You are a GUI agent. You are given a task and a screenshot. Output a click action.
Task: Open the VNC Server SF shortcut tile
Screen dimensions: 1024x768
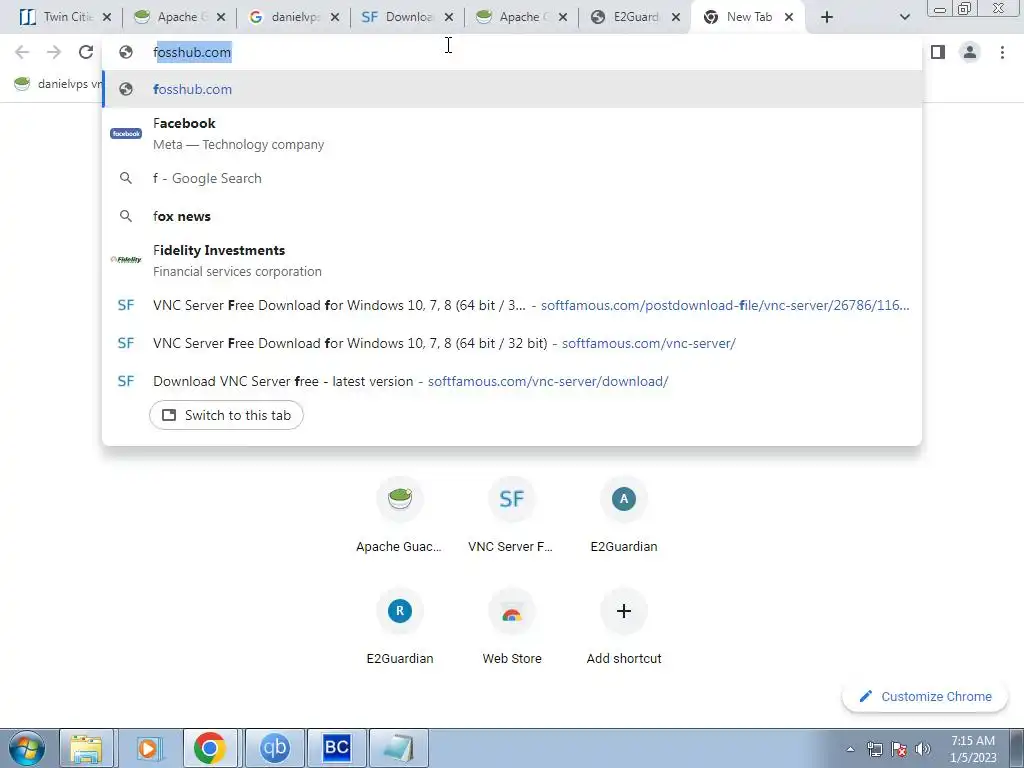pyautogui.click(x=511, y=517)
